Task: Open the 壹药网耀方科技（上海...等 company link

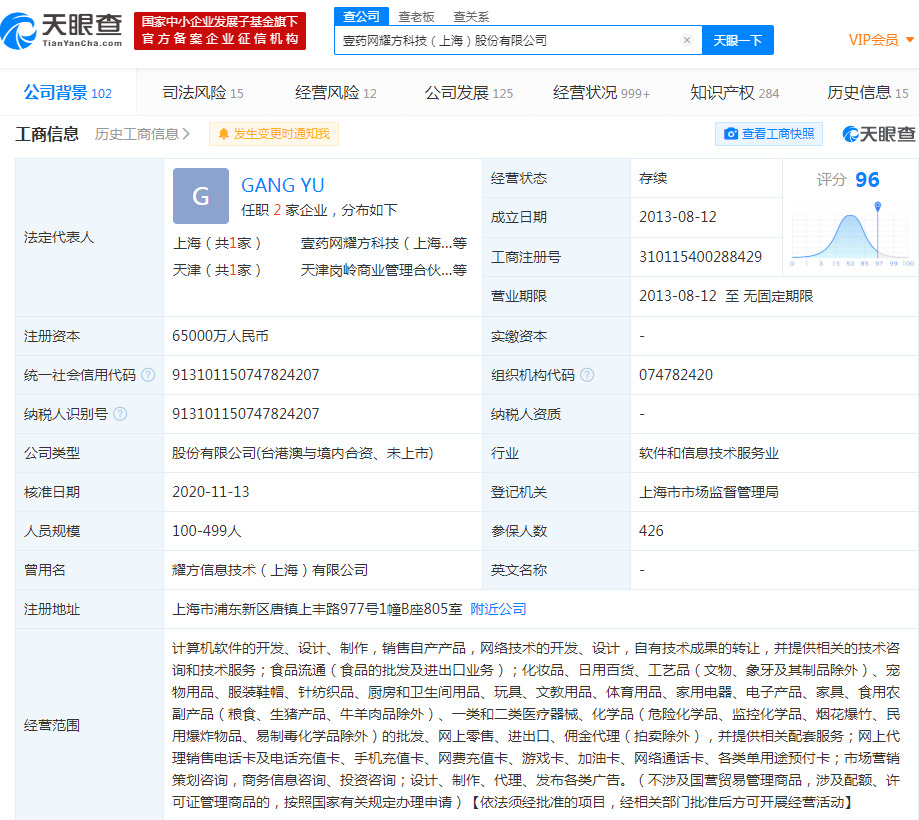Action: click(384, 243)
